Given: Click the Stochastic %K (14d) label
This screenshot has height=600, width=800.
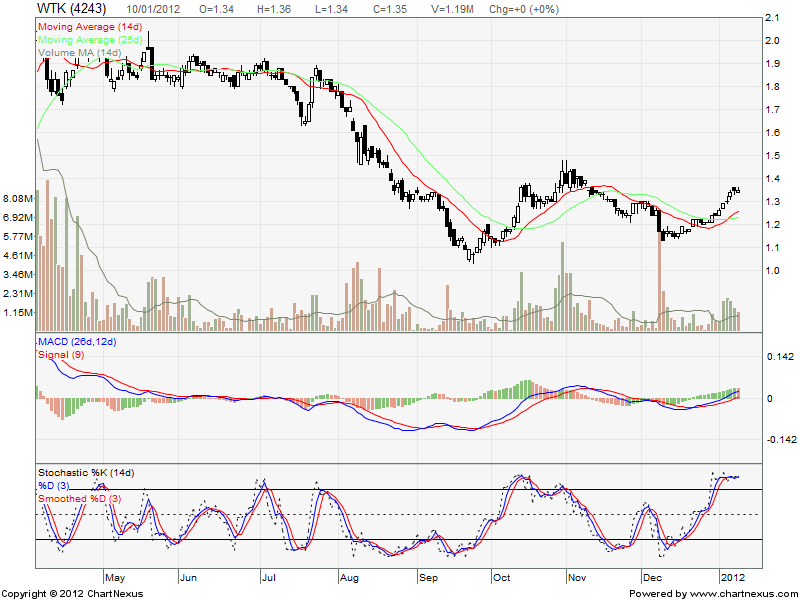Looking at the screenshot, I should click(85, 472).
